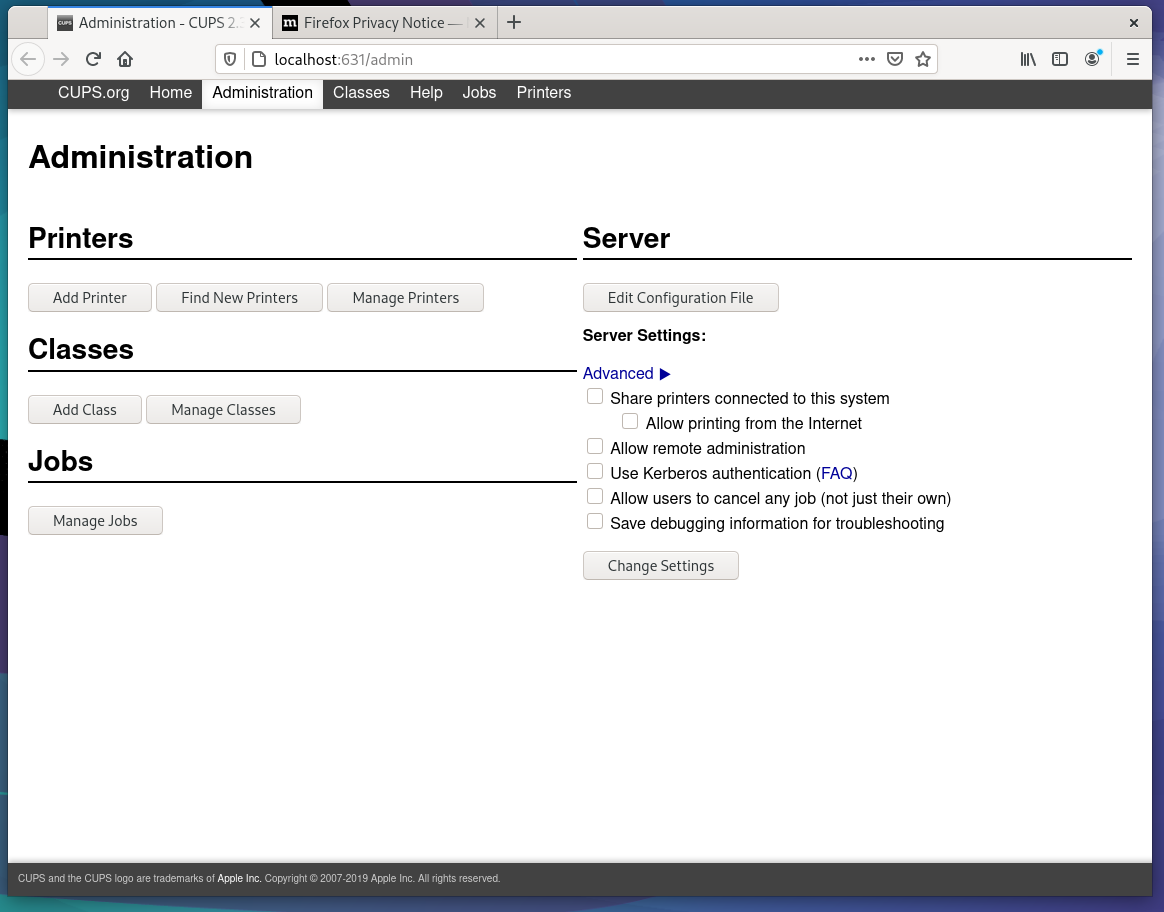Open page actions three-dot menu
Viewport: 1164px width, 912px height.
(x=866, y=59)
